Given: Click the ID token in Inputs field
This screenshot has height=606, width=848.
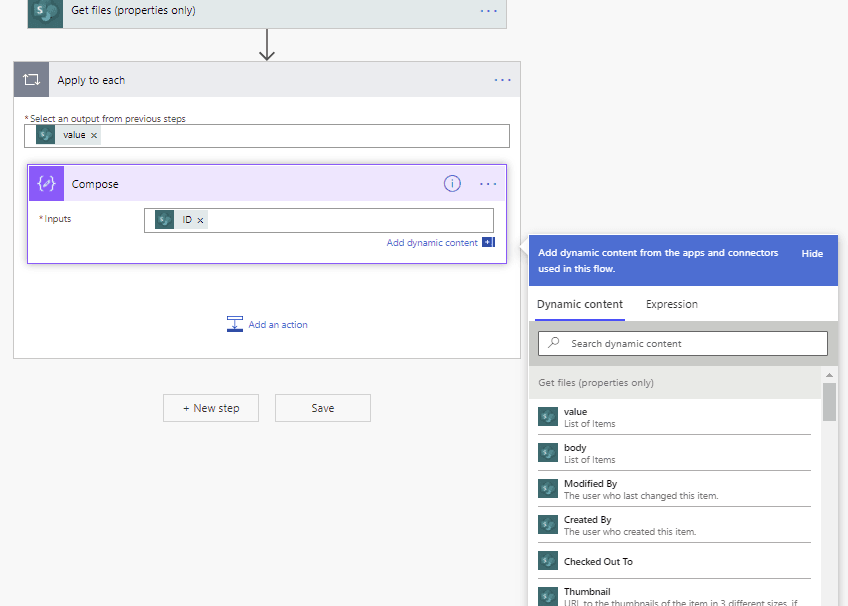Looking at the screenshot, I should [181, 220].
